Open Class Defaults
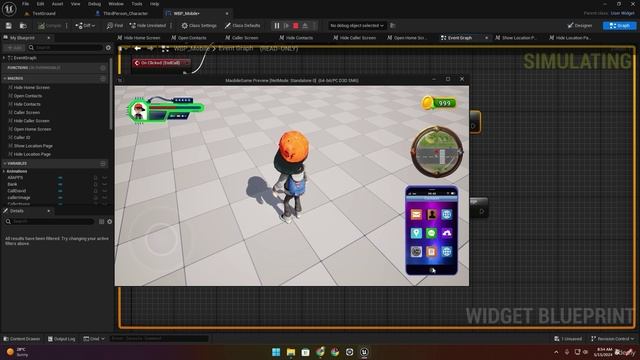This screenshot has height=360, width=640. 242,25
